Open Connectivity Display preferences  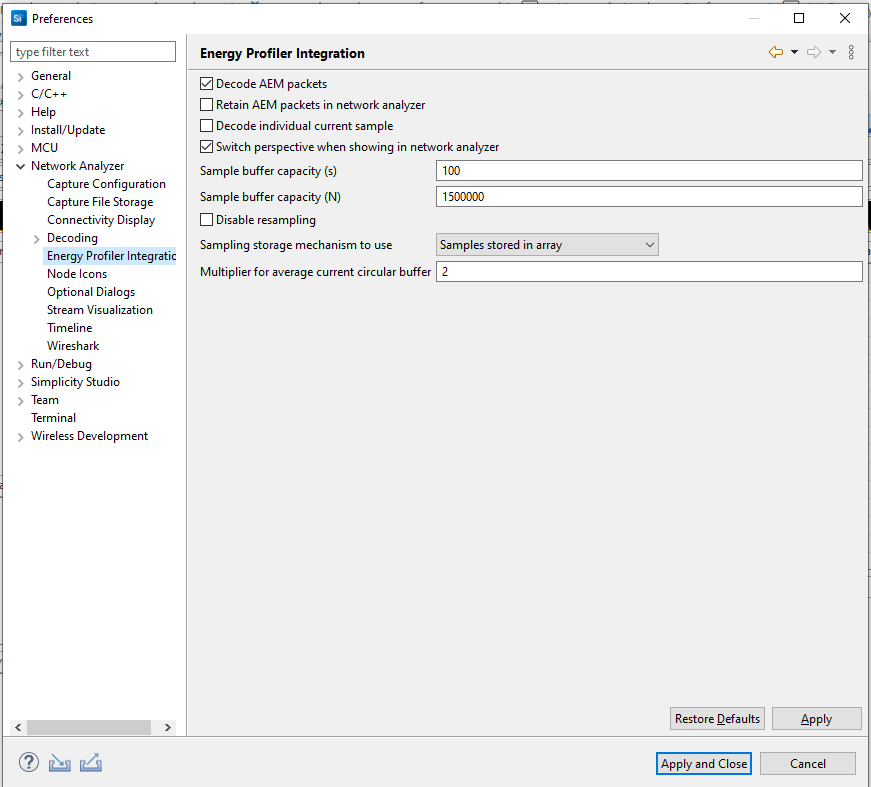pos(101,220)
